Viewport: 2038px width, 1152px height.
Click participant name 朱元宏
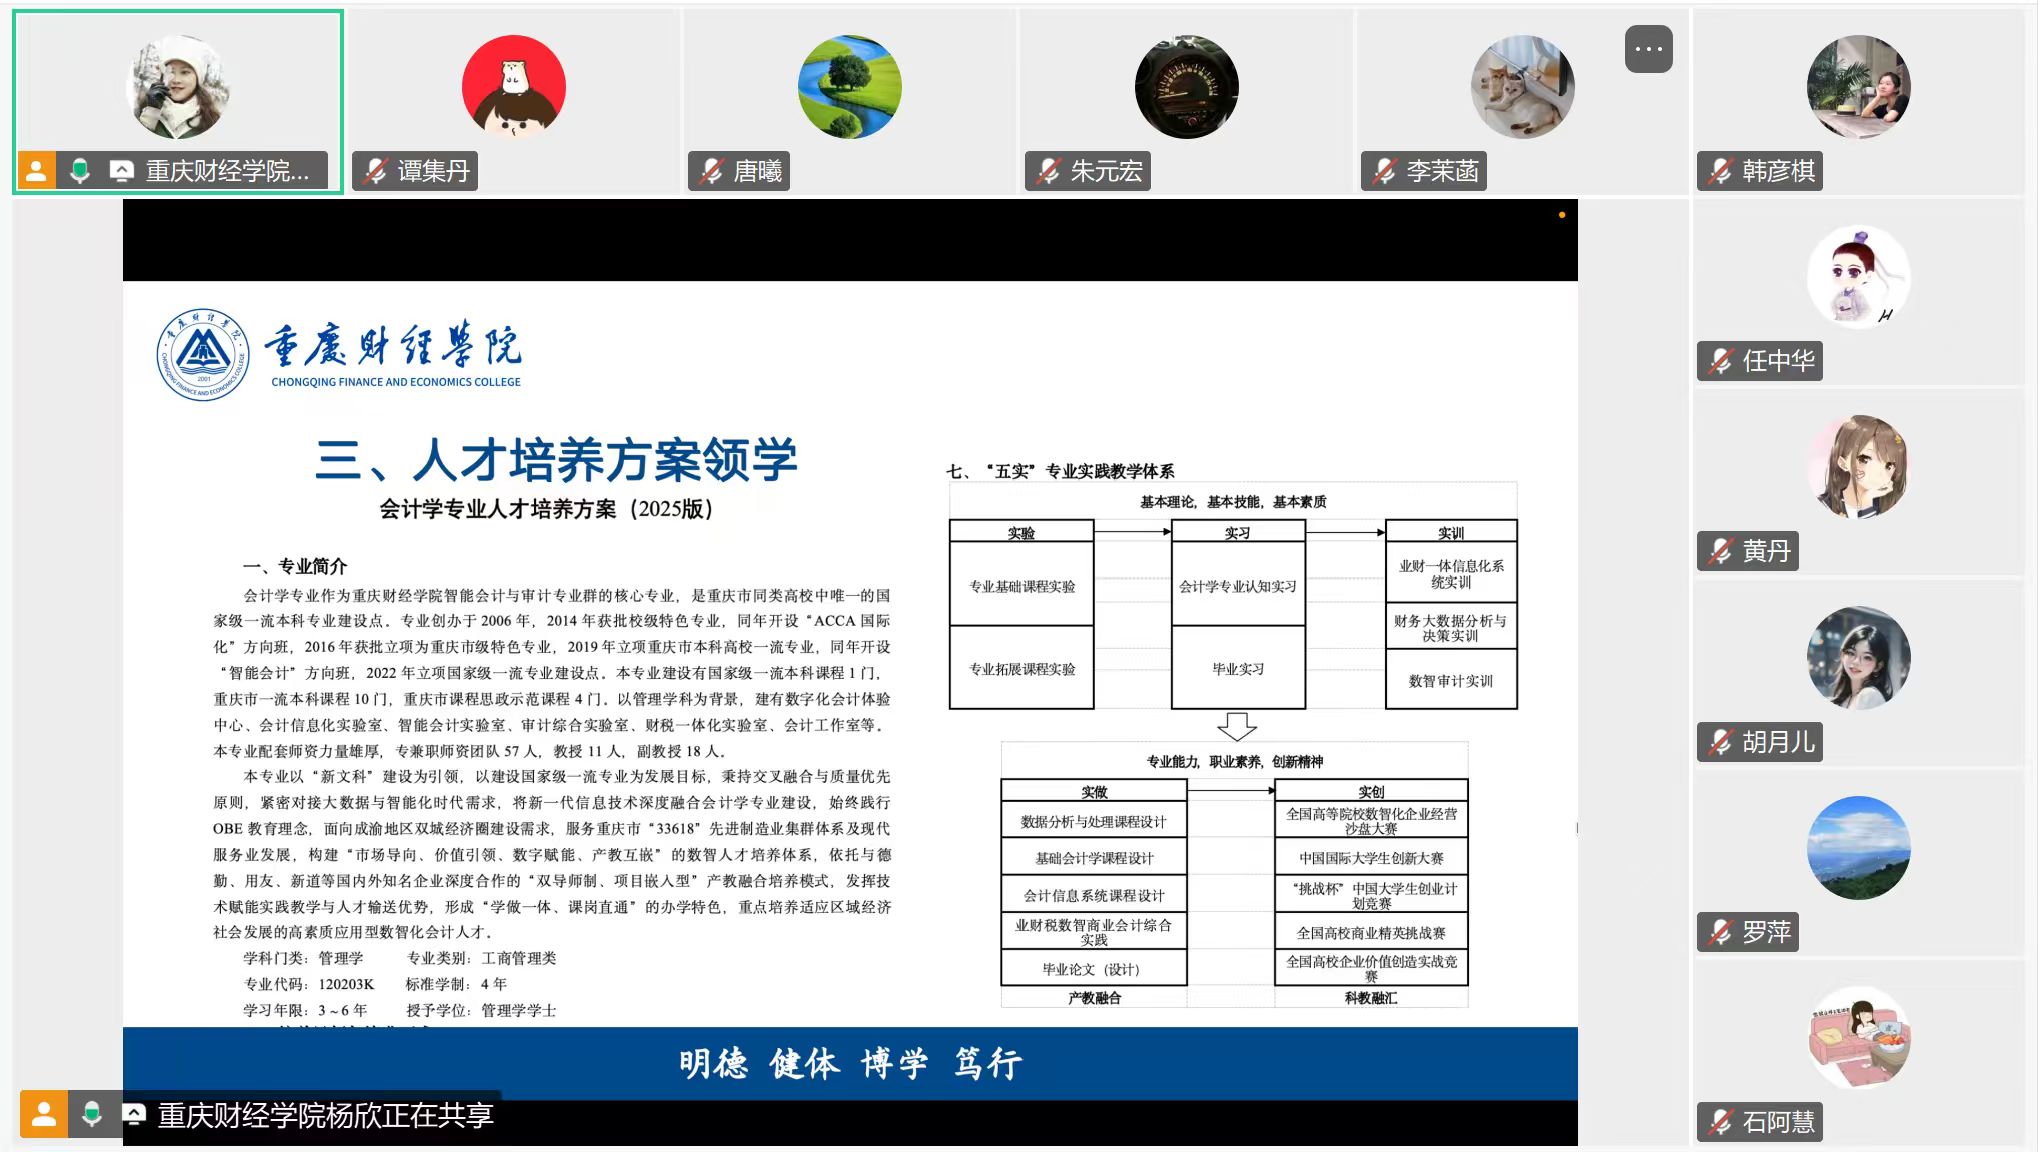[x=1106, y=171]
